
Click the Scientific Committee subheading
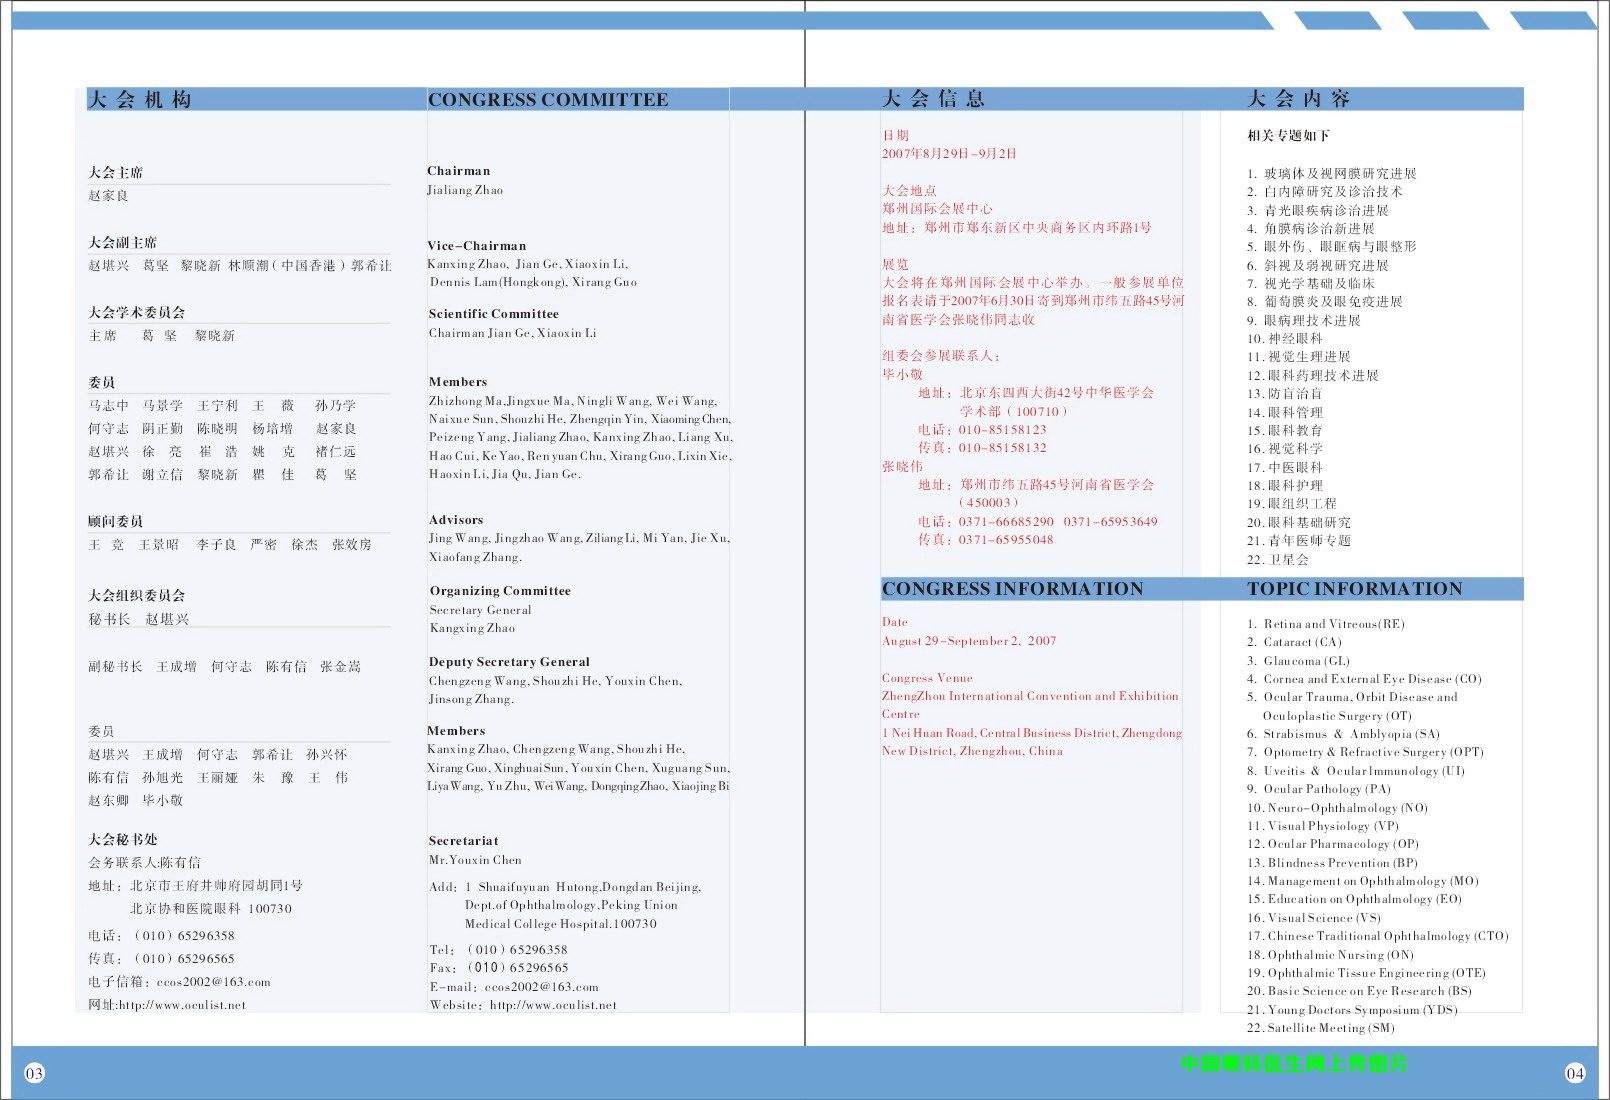[x=494, y=314]
